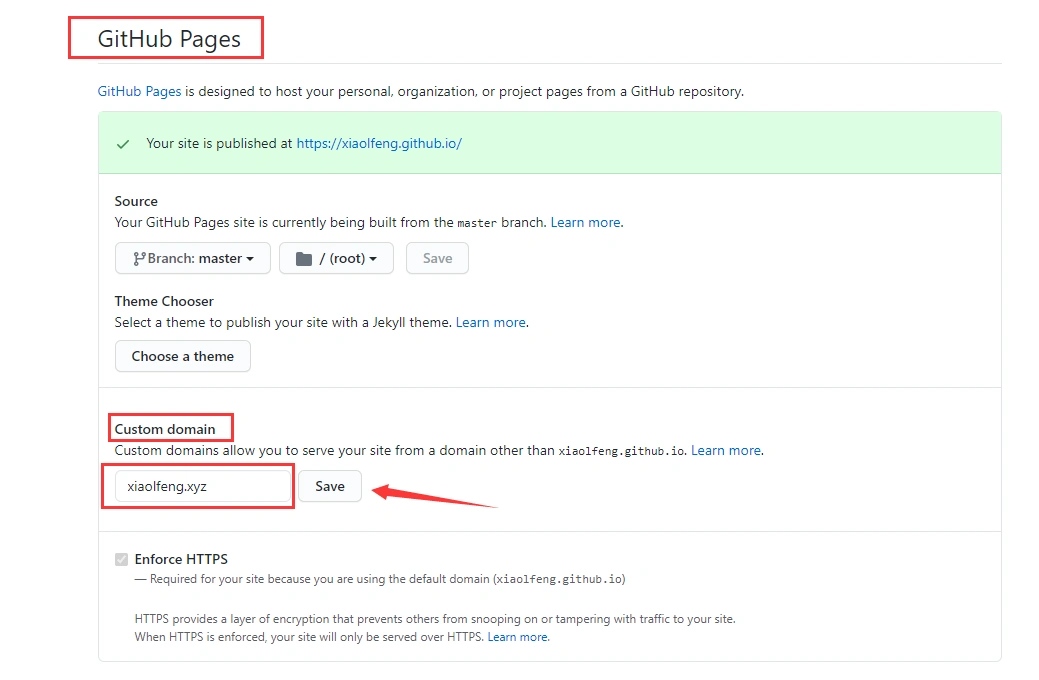Click the Custom domain section heading
The height and width of the screenshot is (680, 1039).
[165, 429]
